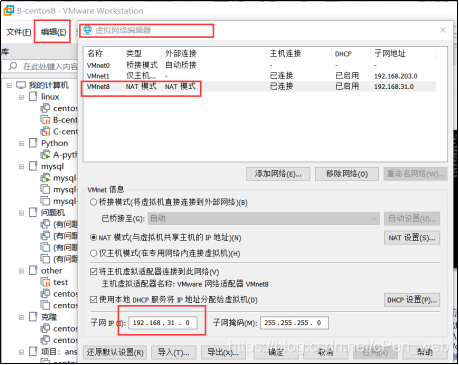Collapse the other folder node
The width and height of the screenshot is (459, 365).
[x=21, y=271]
